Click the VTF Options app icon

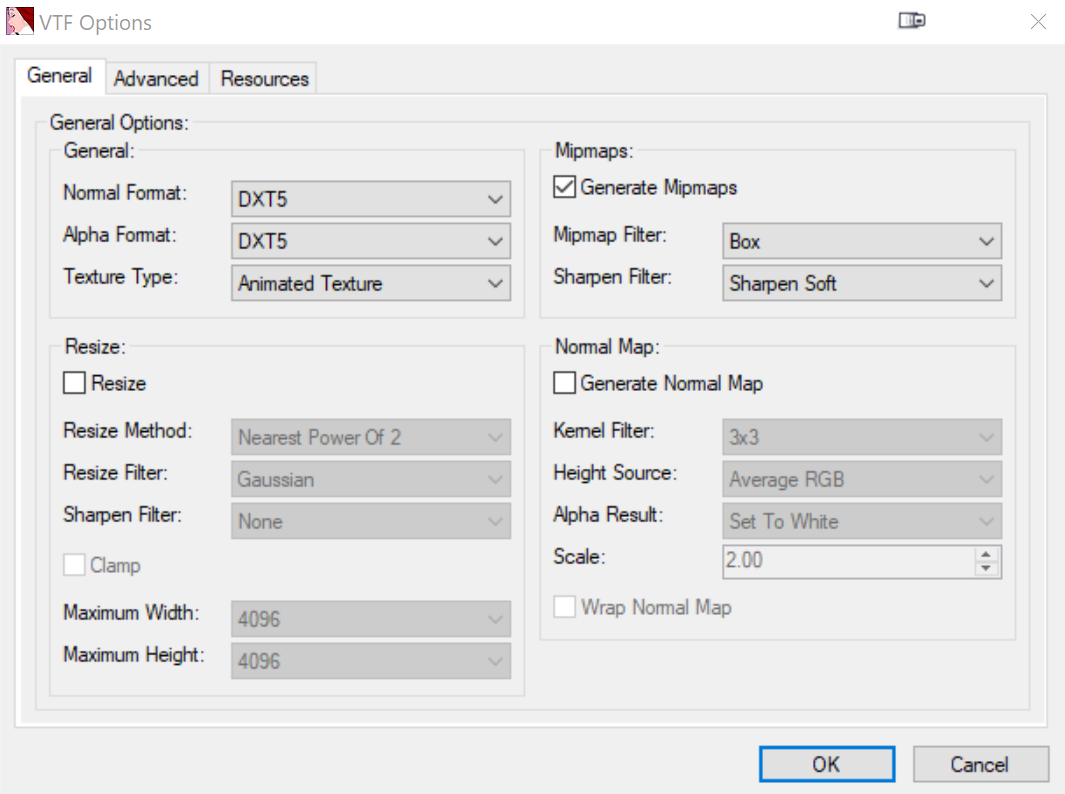(20, 21)
